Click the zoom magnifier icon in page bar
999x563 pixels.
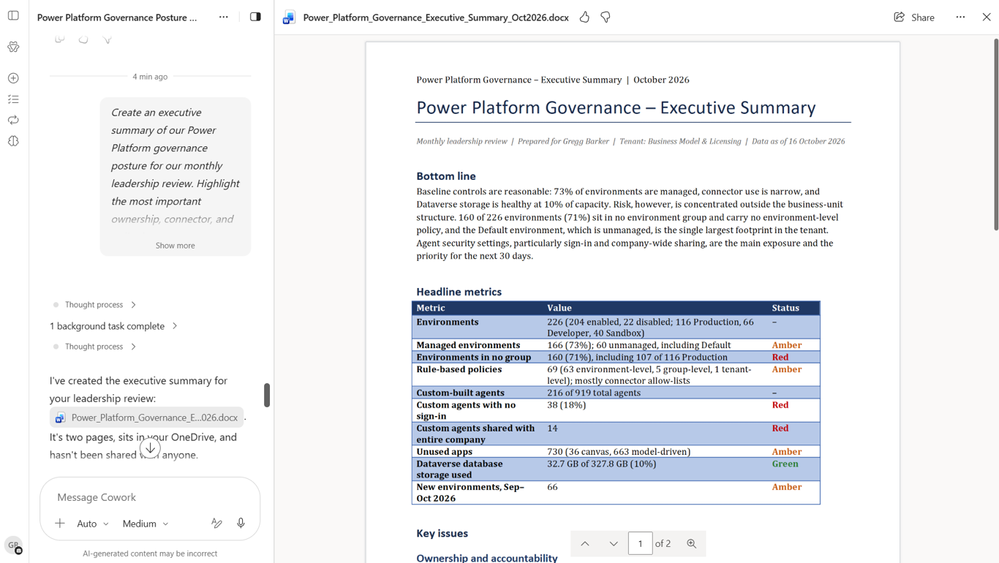(x=691, y=543)
